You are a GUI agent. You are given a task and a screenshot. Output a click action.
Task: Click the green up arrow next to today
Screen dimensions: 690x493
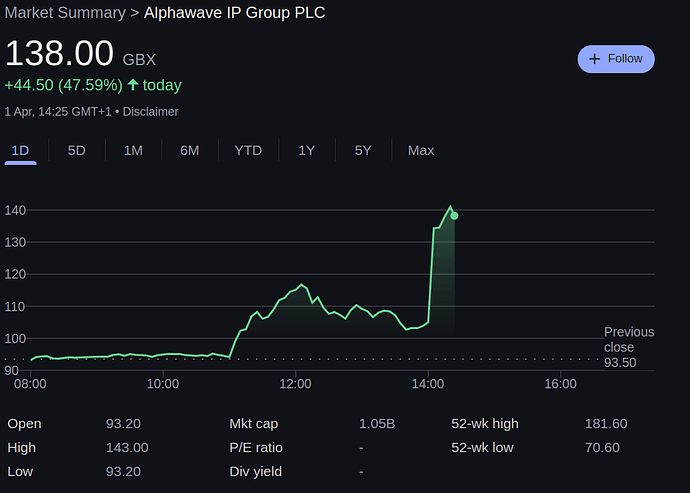point(133,85)
